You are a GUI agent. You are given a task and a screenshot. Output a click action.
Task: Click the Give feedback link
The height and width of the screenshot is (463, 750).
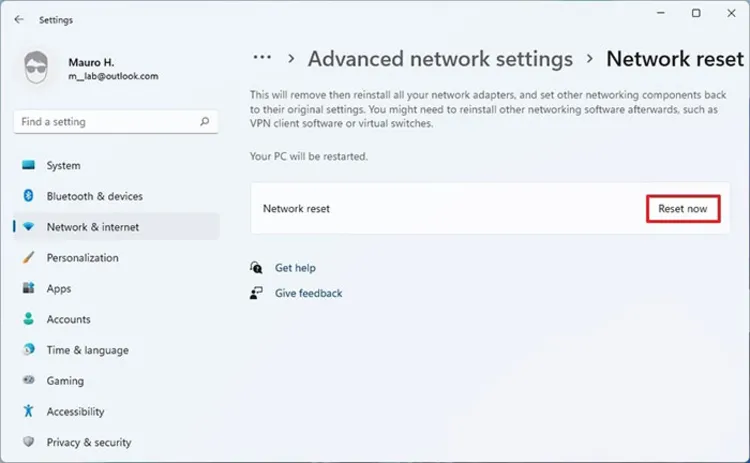click(309, 293)
